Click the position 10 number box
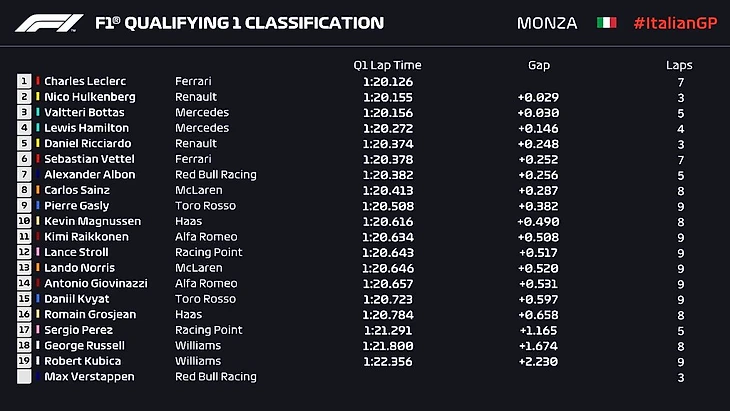Screen dimensions: 730x411 tap(24, 221)
